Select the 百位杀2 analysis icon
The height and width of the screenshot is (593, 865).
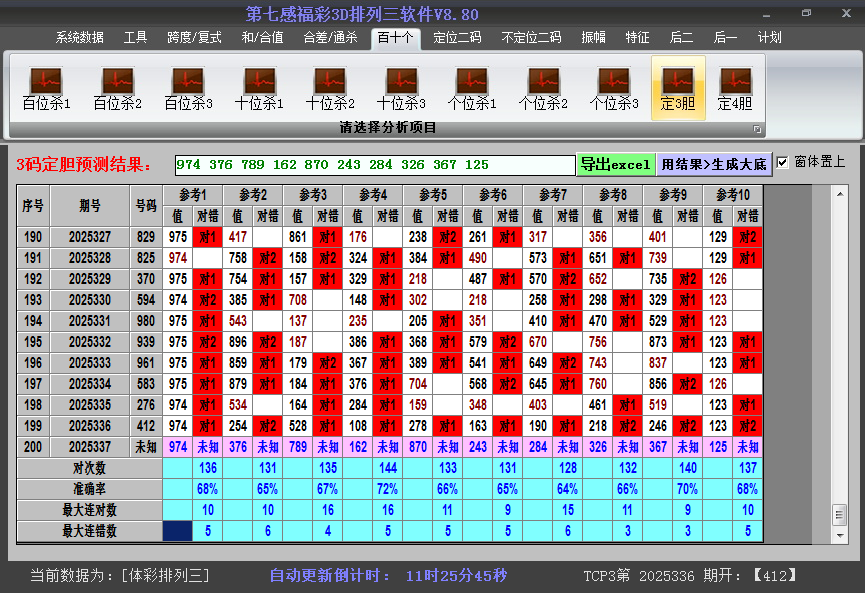point(117,88)
